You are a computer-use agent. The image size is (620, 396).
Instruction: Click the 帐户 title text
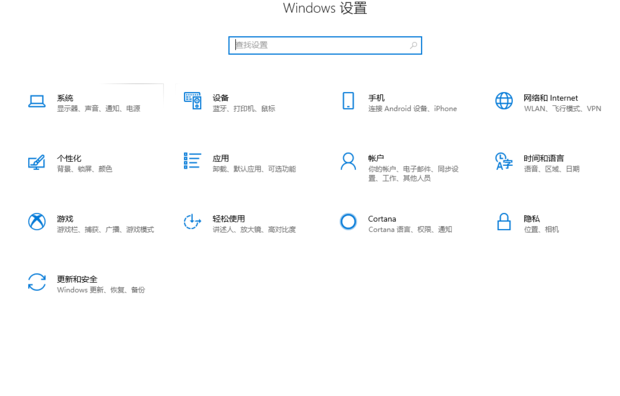pyautogui.click(x=376, y=158)
